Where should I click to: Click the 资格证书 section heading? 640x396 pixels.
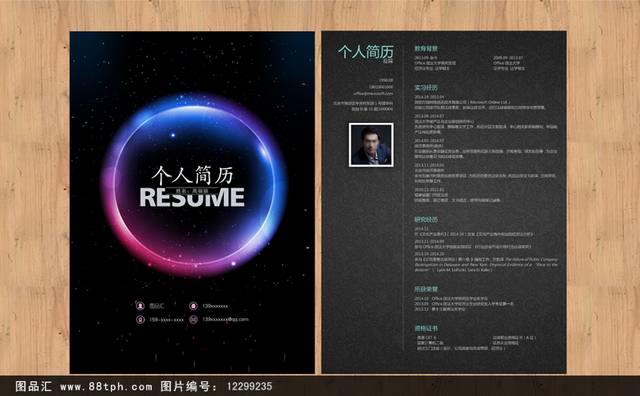click(x=426, y=328)
